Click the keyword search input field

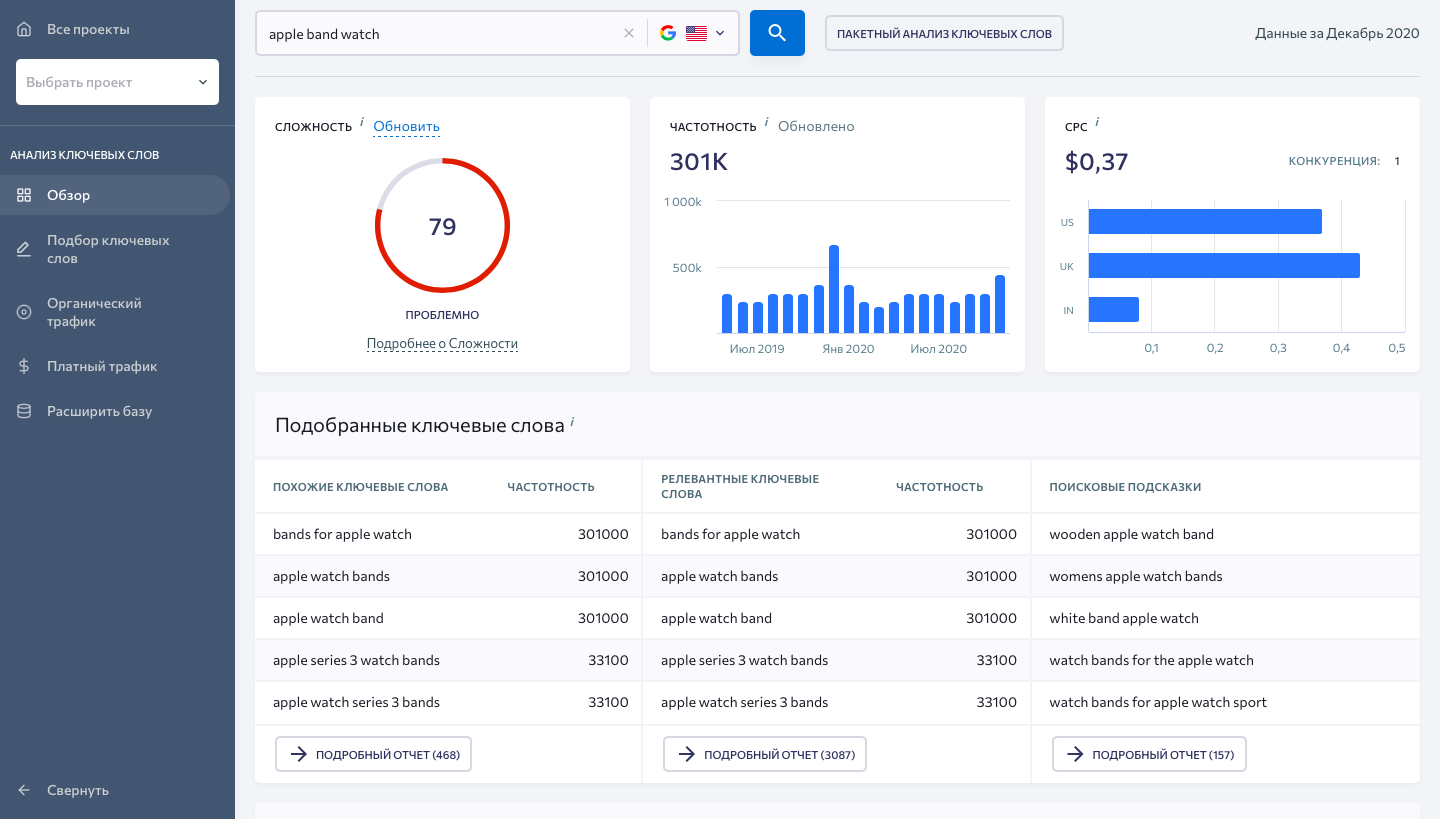pos(440,33)
